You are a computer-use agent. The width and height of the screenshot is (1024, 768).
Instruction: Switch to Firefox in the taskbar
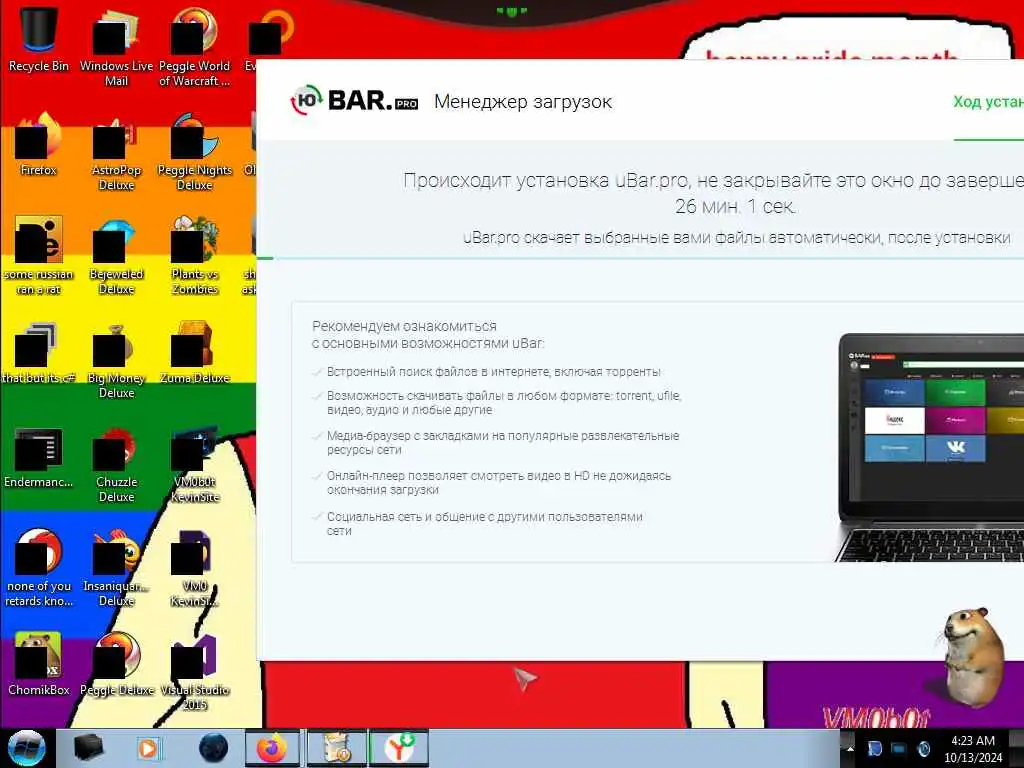click(272, 748)
